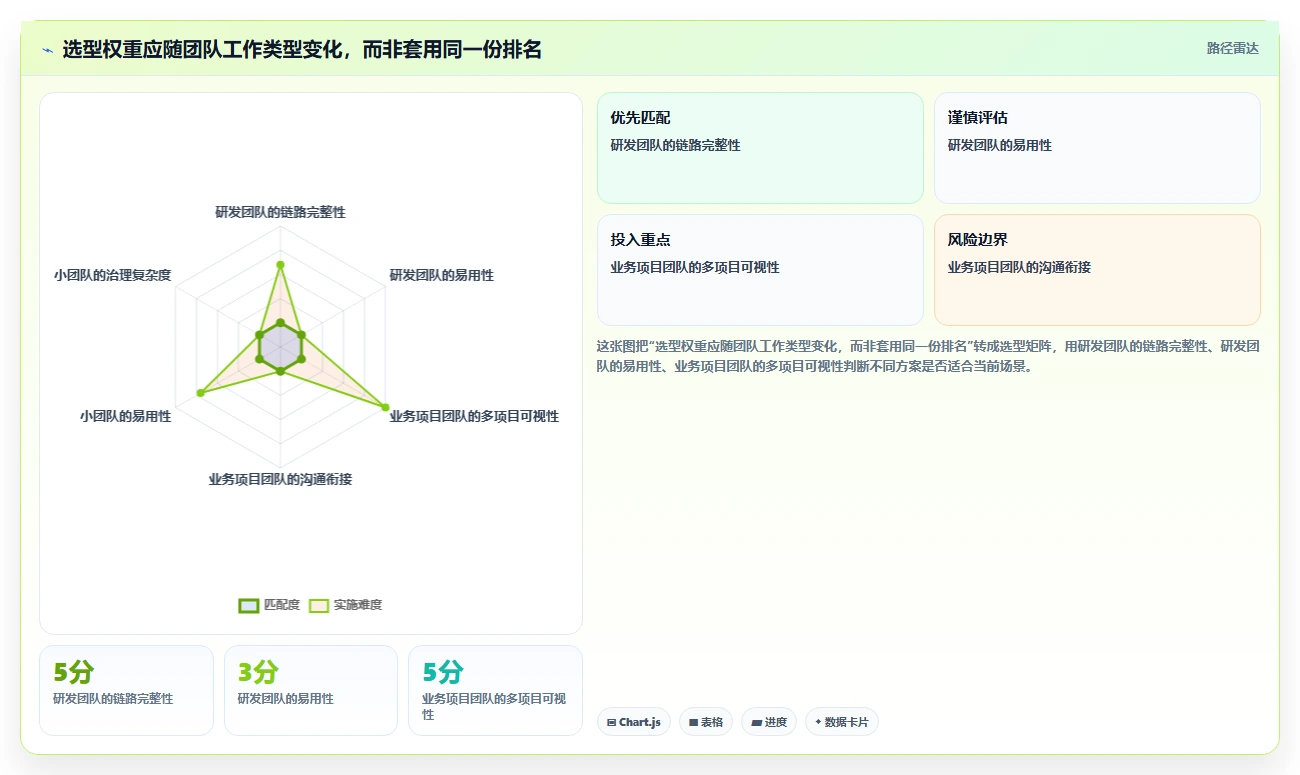Select the 表格 tag

706,722
